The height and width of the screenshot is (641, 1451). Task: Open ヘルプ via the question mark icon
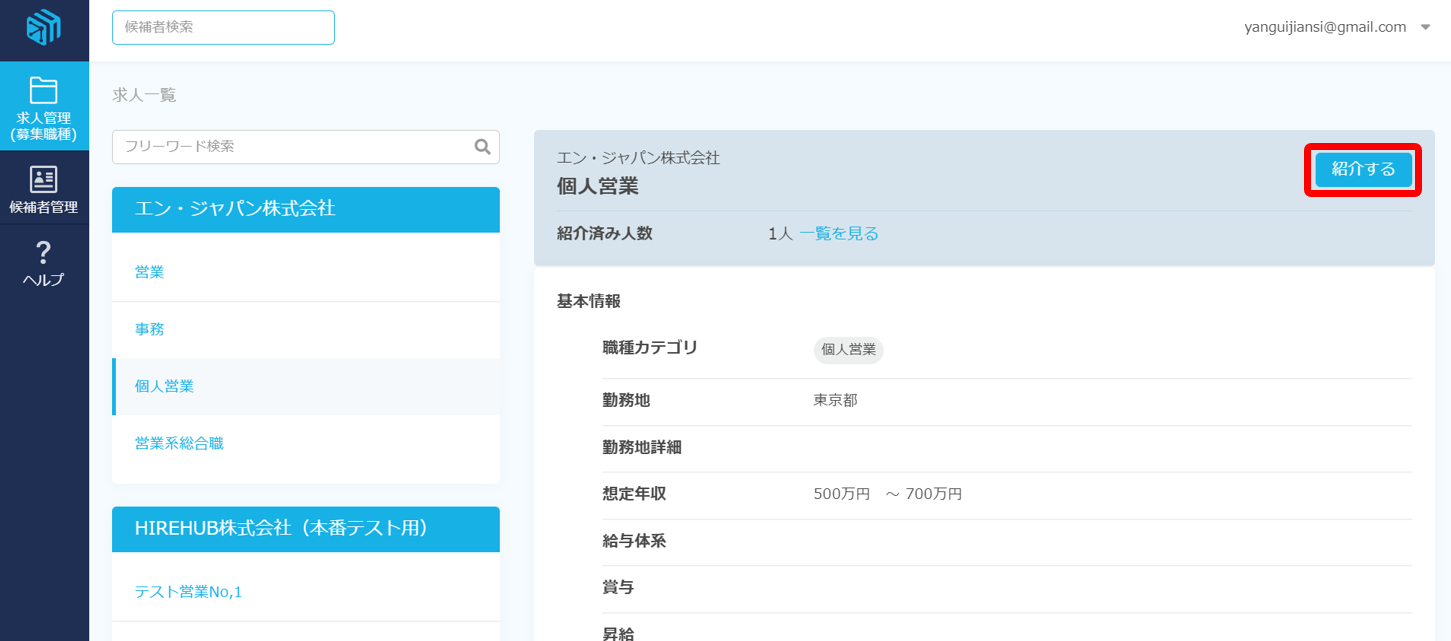click(x=44, y=253)
